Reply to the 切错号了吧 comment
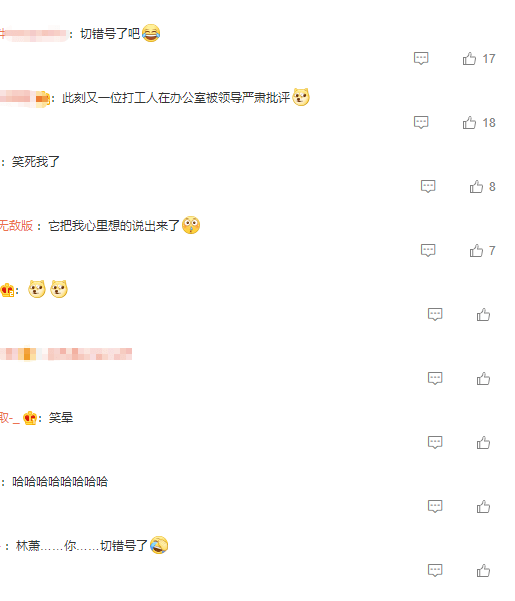Image resolution: width=515 pixels, height=601 pixels. 421,59
